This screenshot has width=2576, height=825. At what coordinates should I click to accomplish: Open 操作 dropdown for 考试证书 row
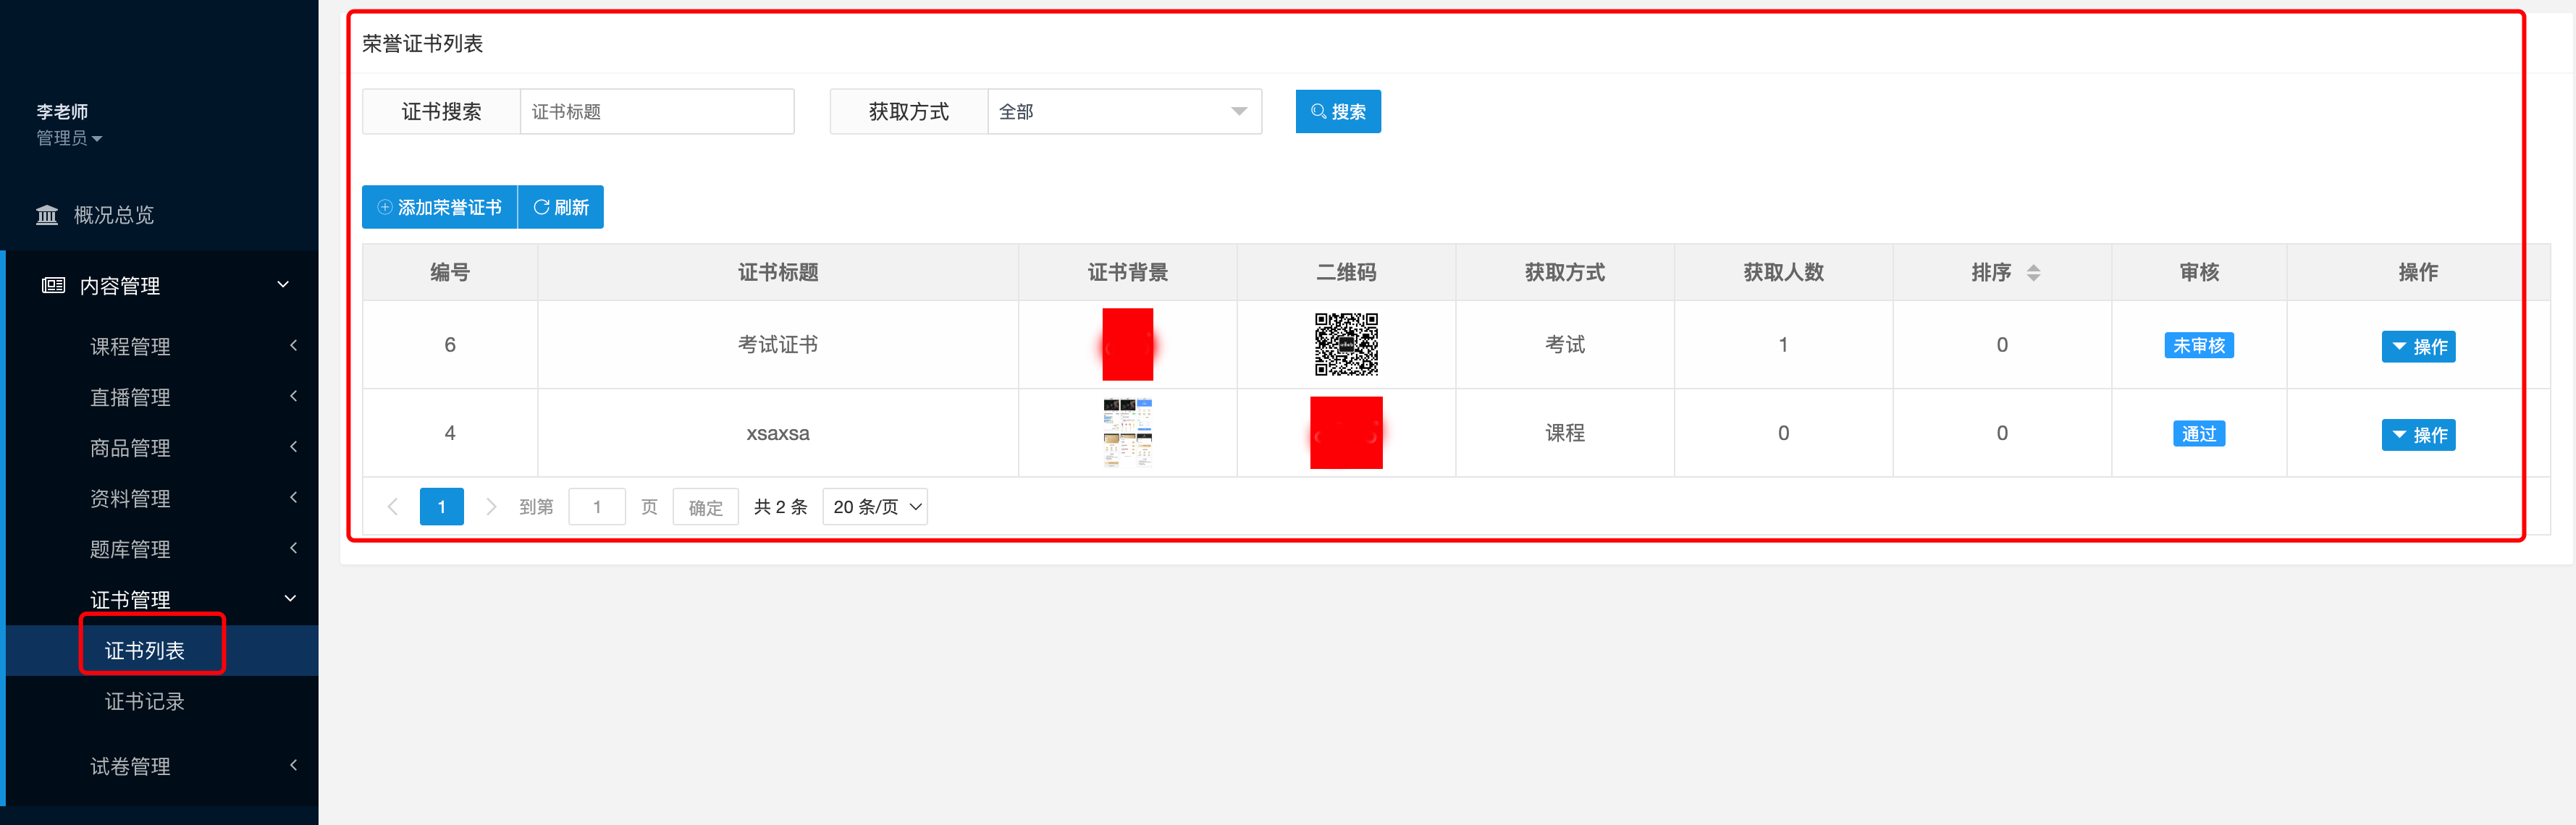(x=2418, y=346)
